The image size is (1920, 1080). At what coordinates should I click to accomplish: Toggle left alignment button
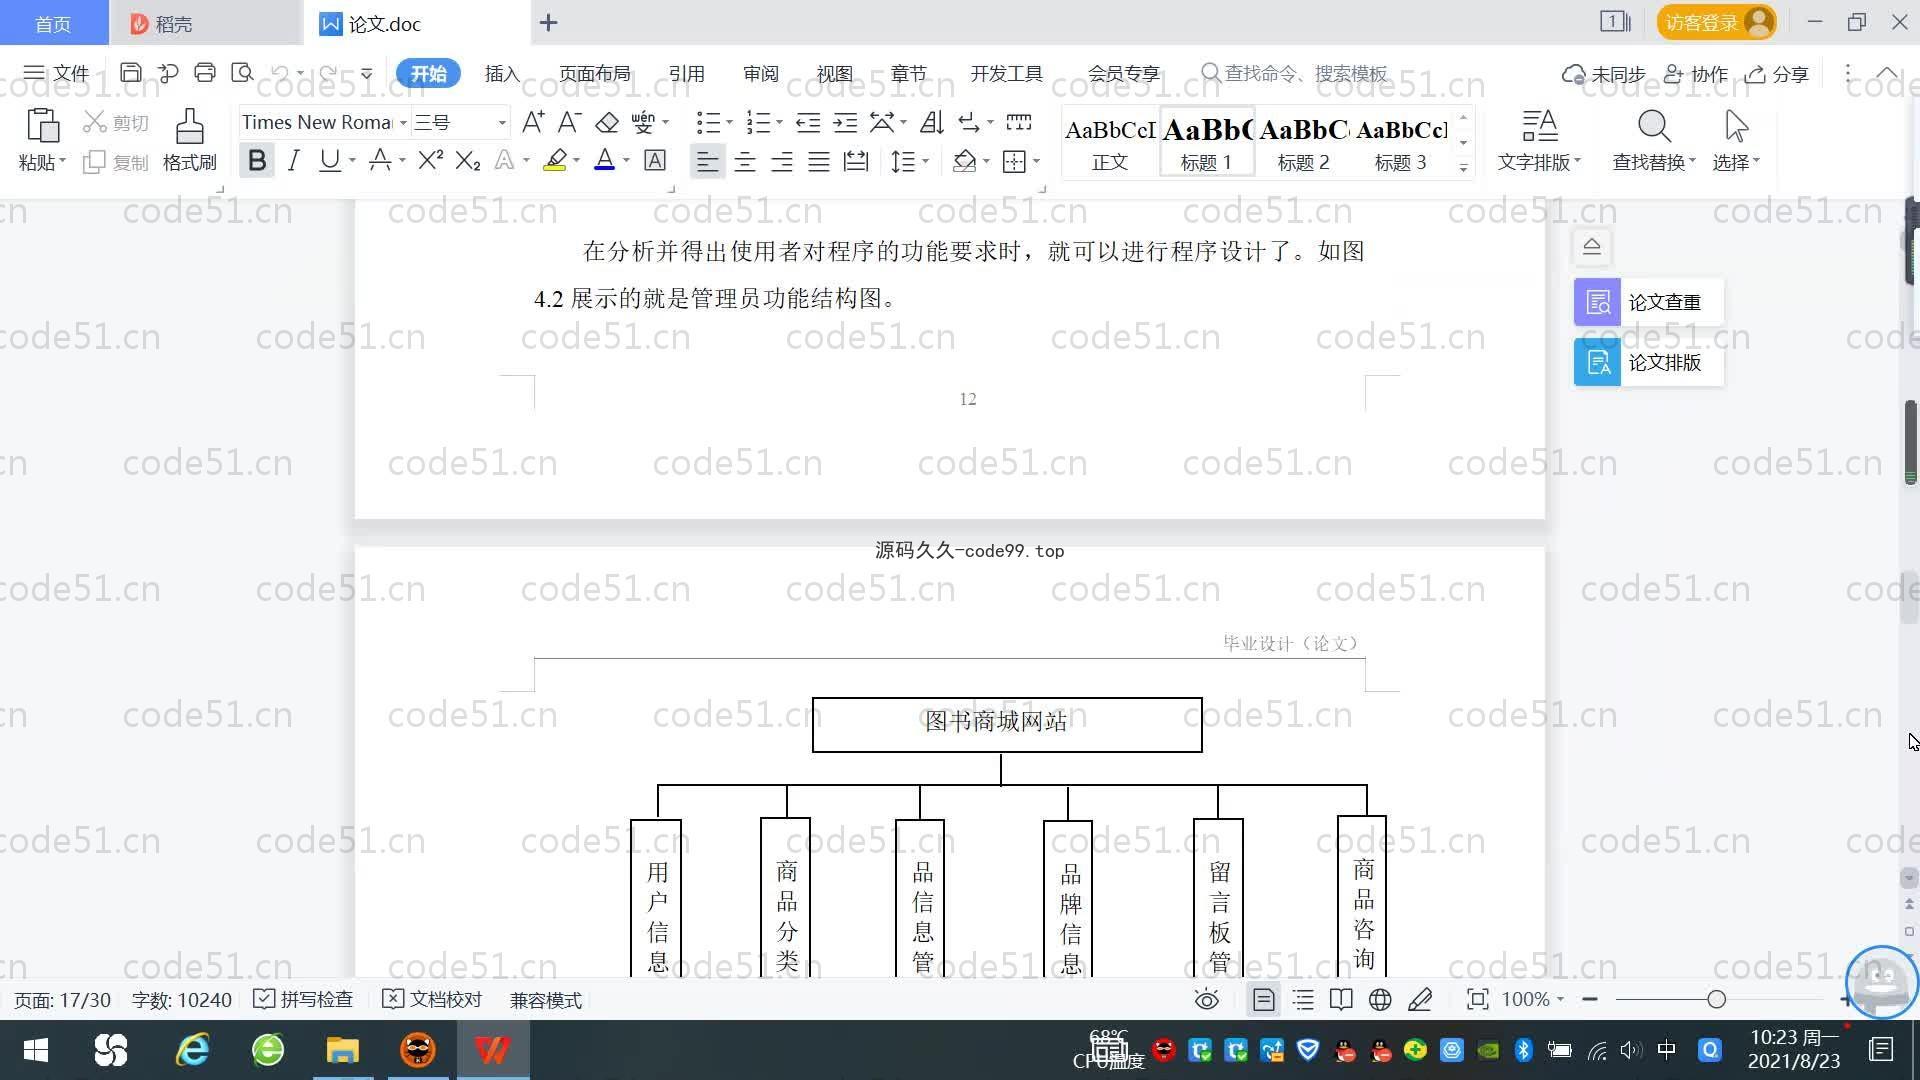pyautogui.click(x=707, y=161)
